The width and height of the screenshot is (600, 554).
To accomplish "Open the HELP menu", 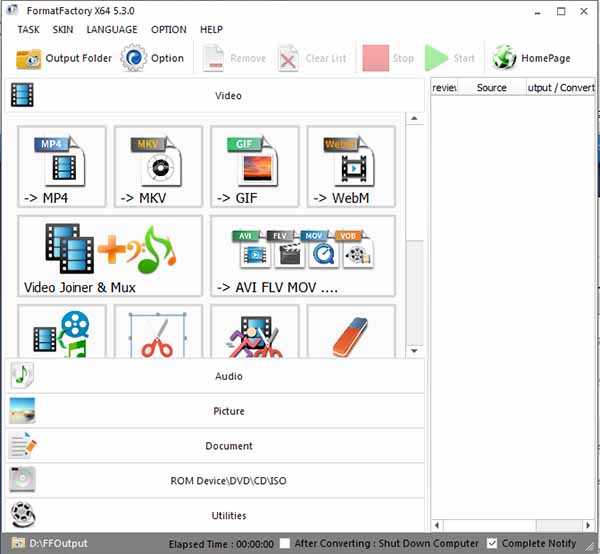I will click(211, 29).
